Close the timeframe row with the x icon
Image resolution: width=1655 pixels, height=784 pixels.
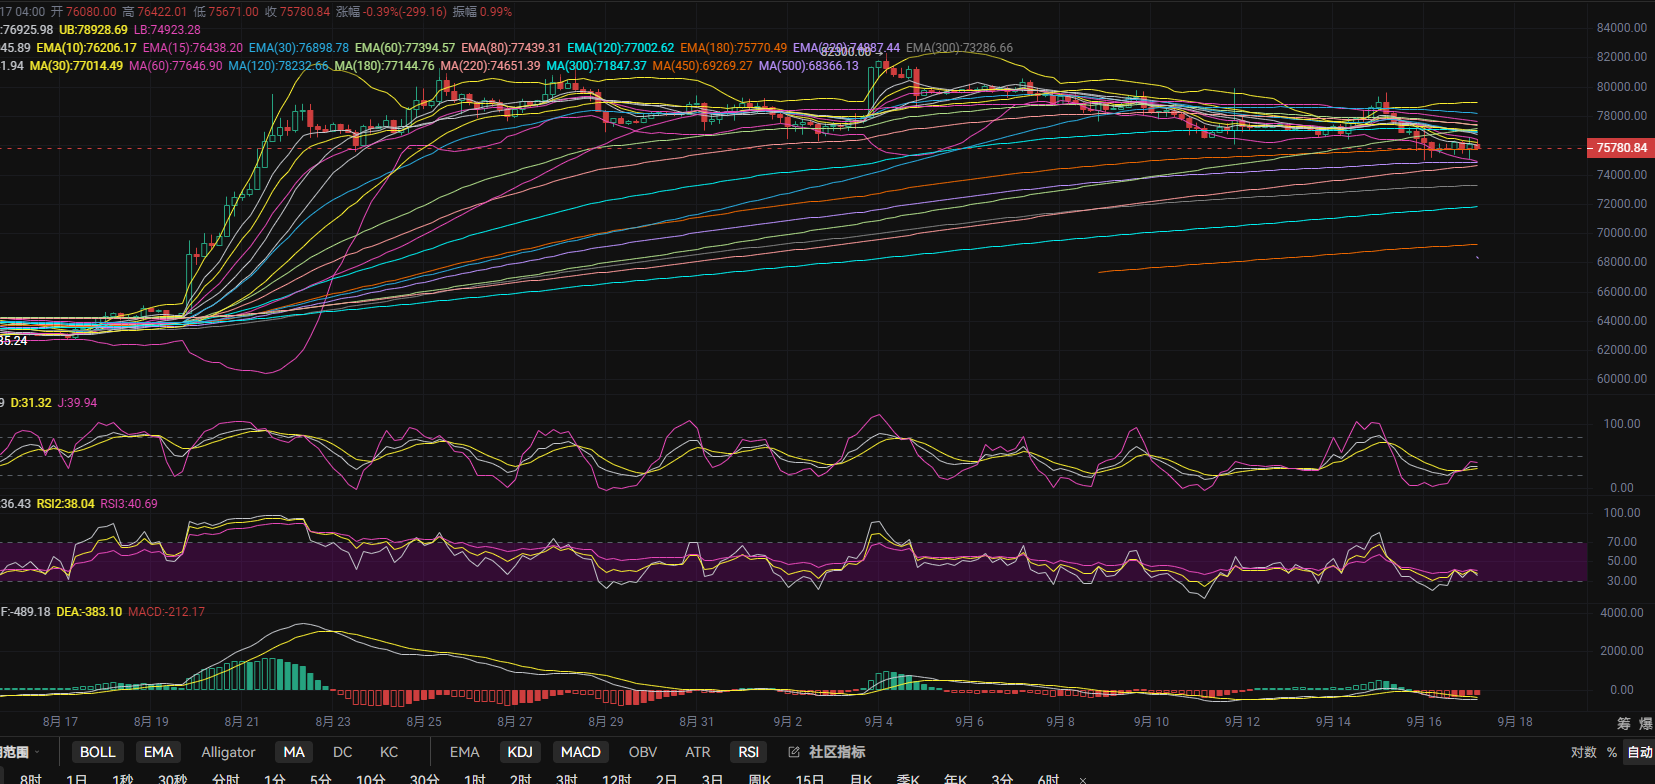point(1083,779)
